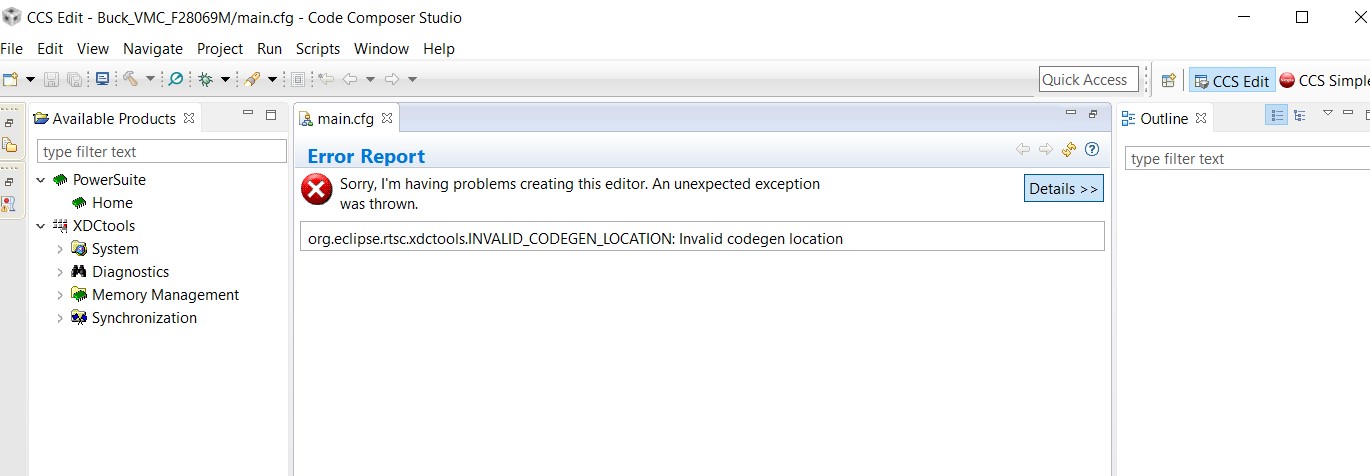Viewport: 1370px width, 476px height.
Task: Close the main.cfg editor tab
Action: point(387,118)
